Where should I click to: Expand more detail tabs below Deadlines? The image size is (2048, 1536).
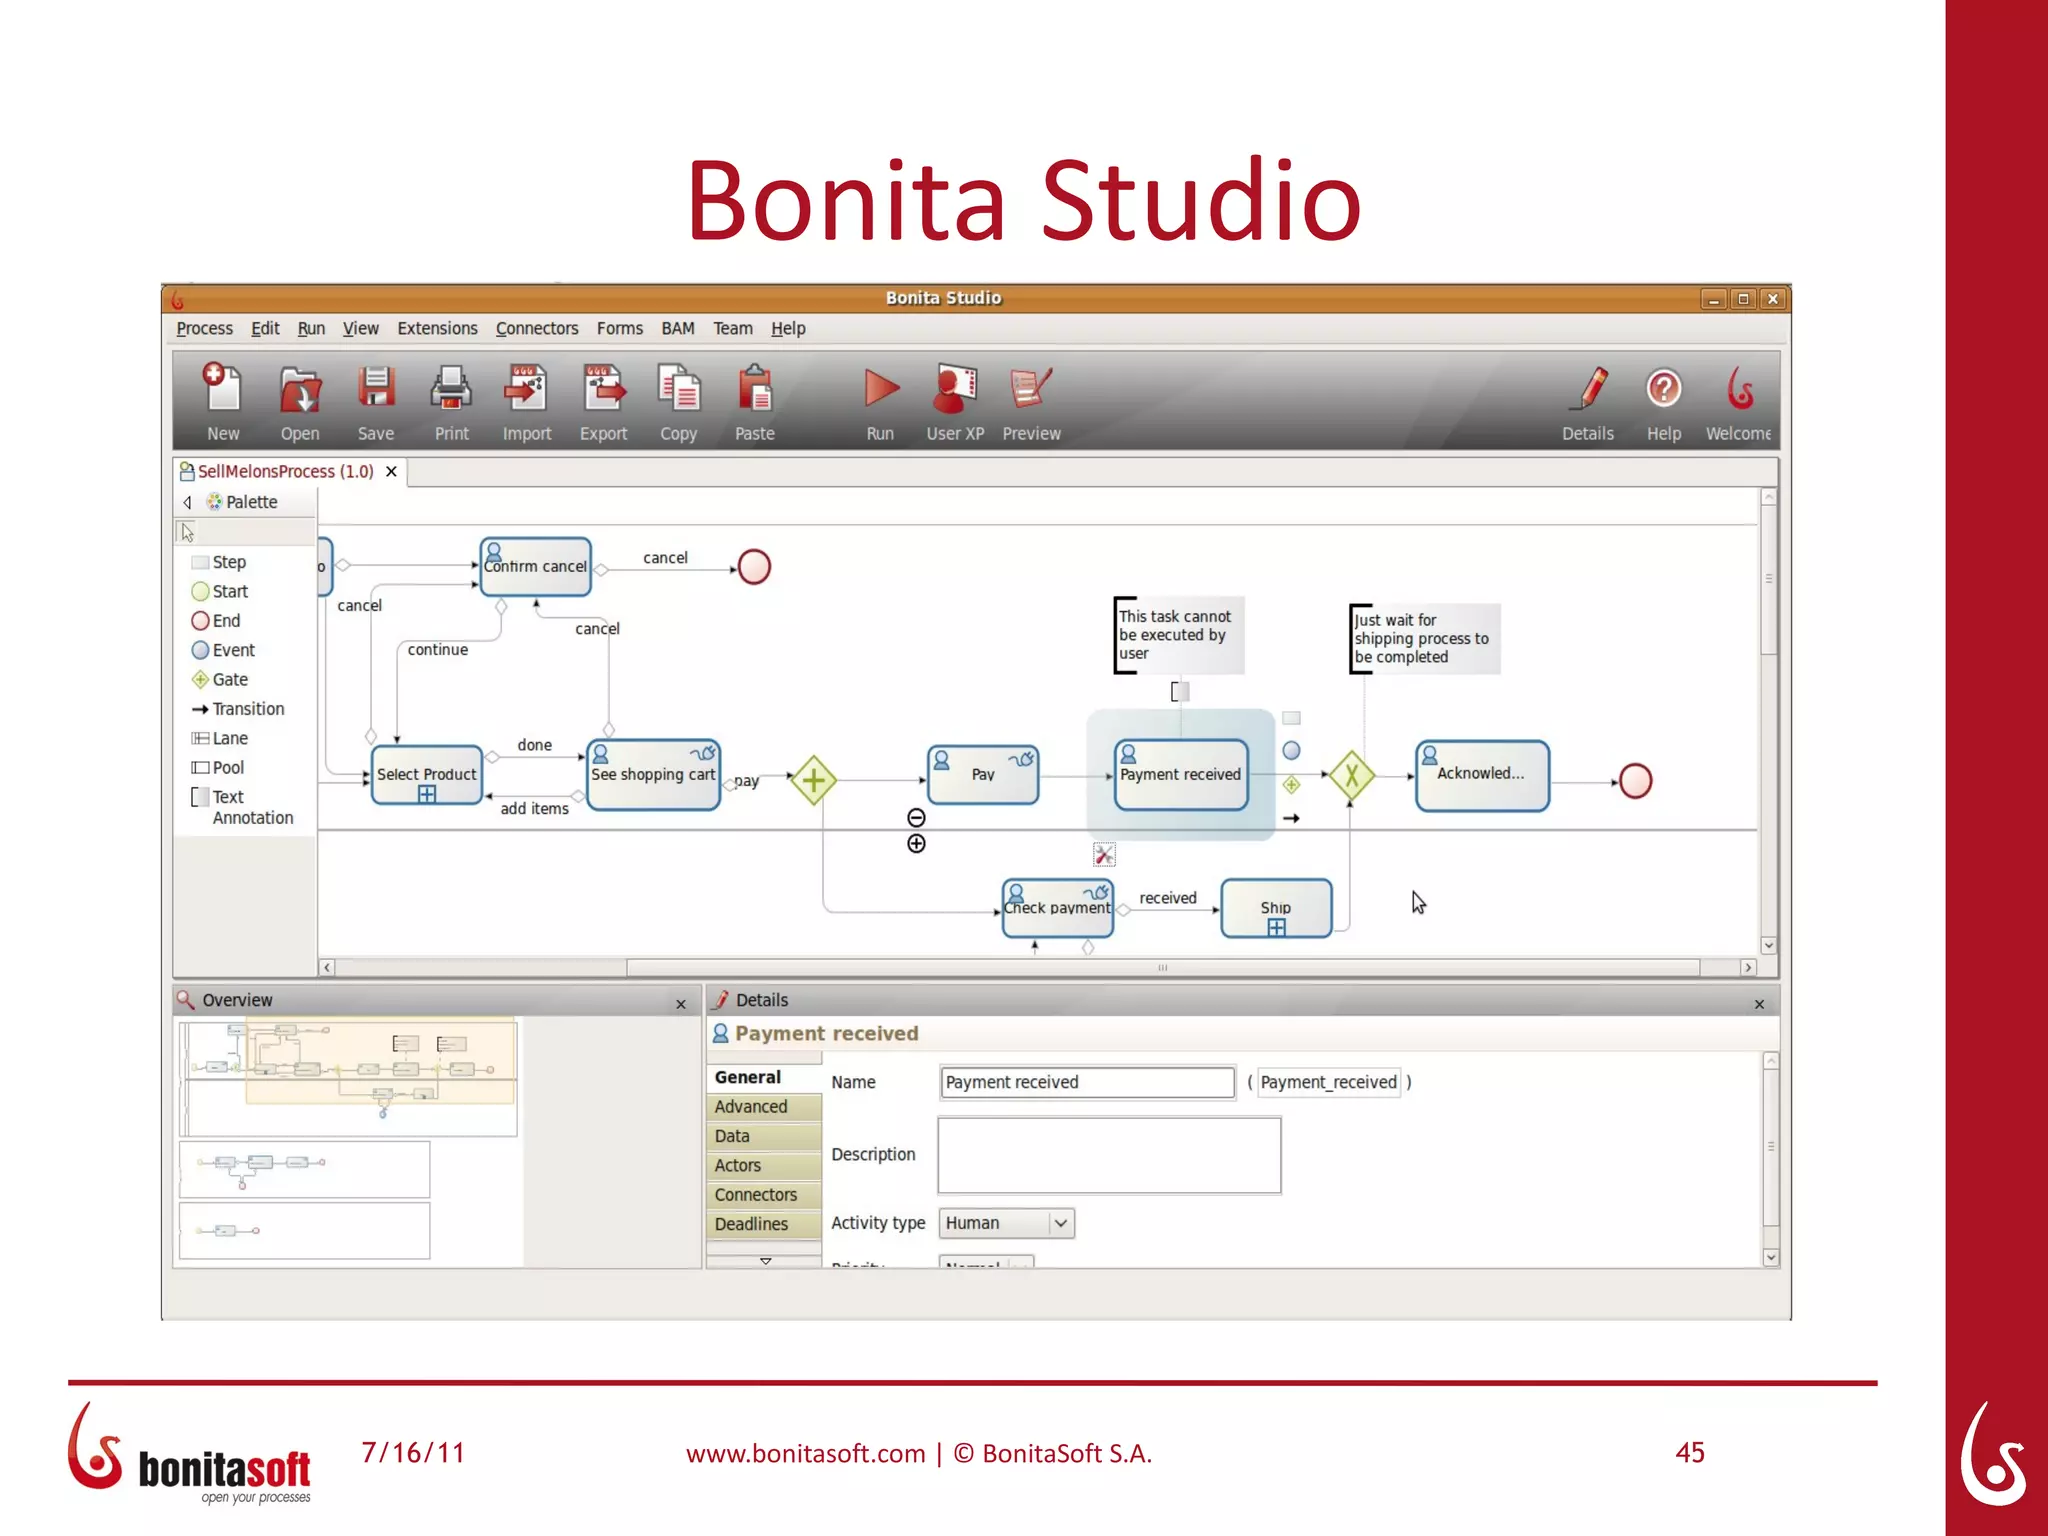click(765, 1261)
